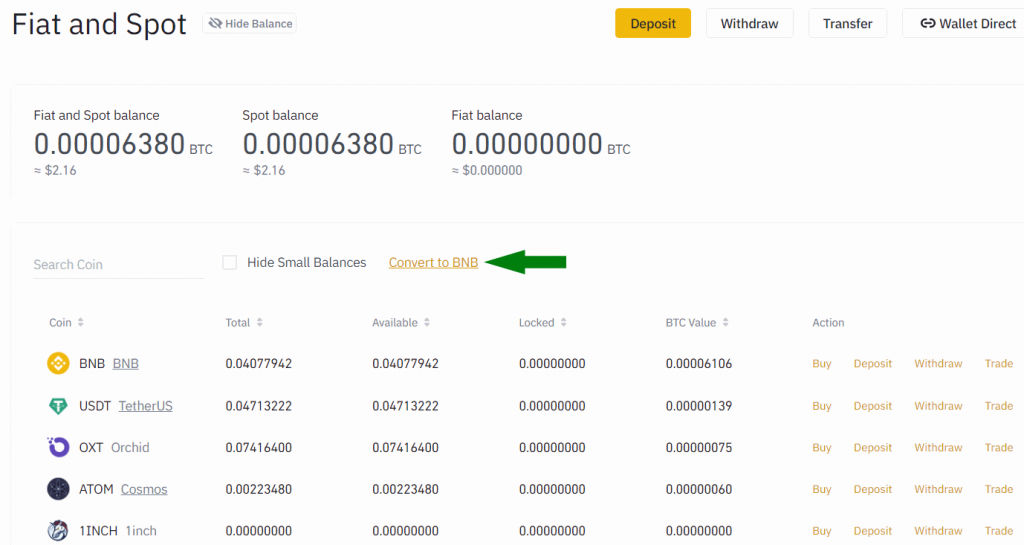
Task: Select Trade for the ATOM row
Action: [998, 489]
